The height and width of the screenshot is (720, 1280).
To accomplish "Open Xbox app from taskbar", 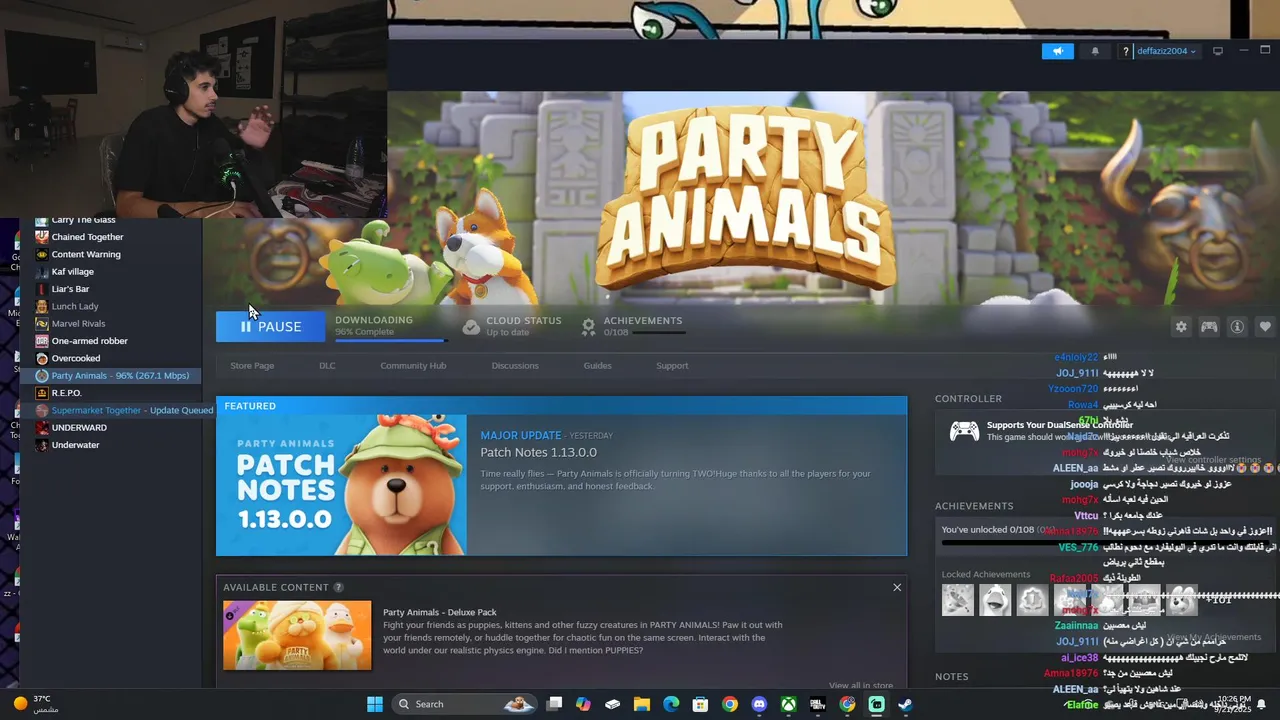I will [789, 704].
